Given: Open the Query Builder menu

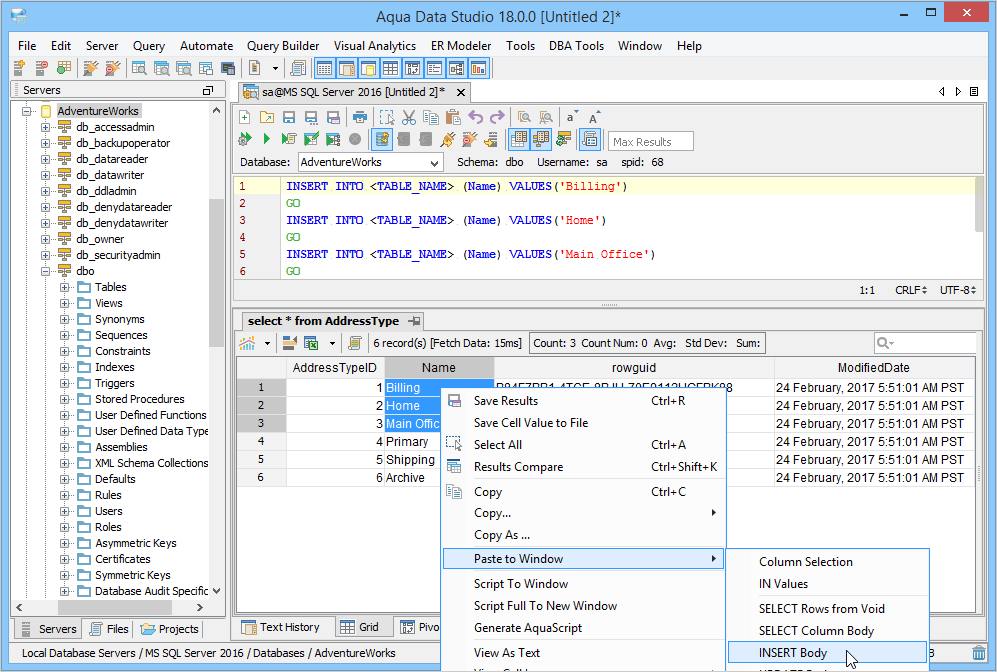Looking at the screenshot, I should click(283, 46).
